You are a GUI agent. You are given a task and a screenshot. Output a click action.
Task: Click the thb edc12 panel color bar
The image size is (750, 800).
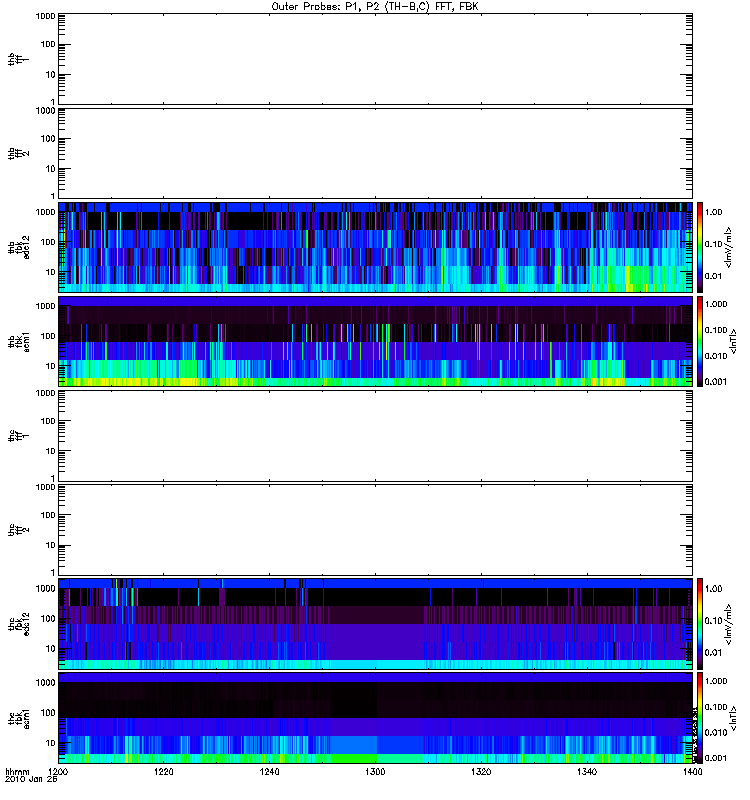click(x=700, y=247)
